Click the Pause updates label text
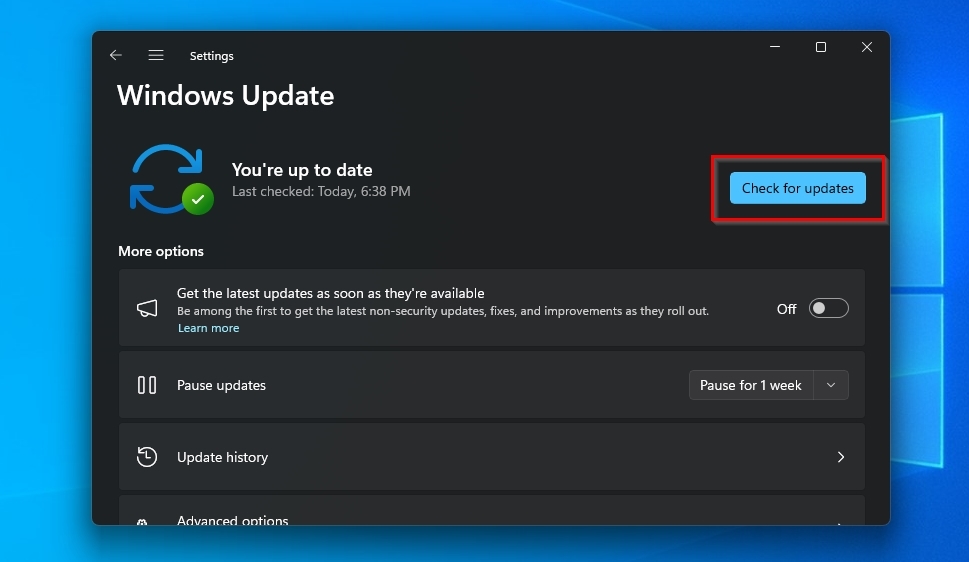Screen dimensions: 969x562 pyautogui.click(x=221, y=385)
